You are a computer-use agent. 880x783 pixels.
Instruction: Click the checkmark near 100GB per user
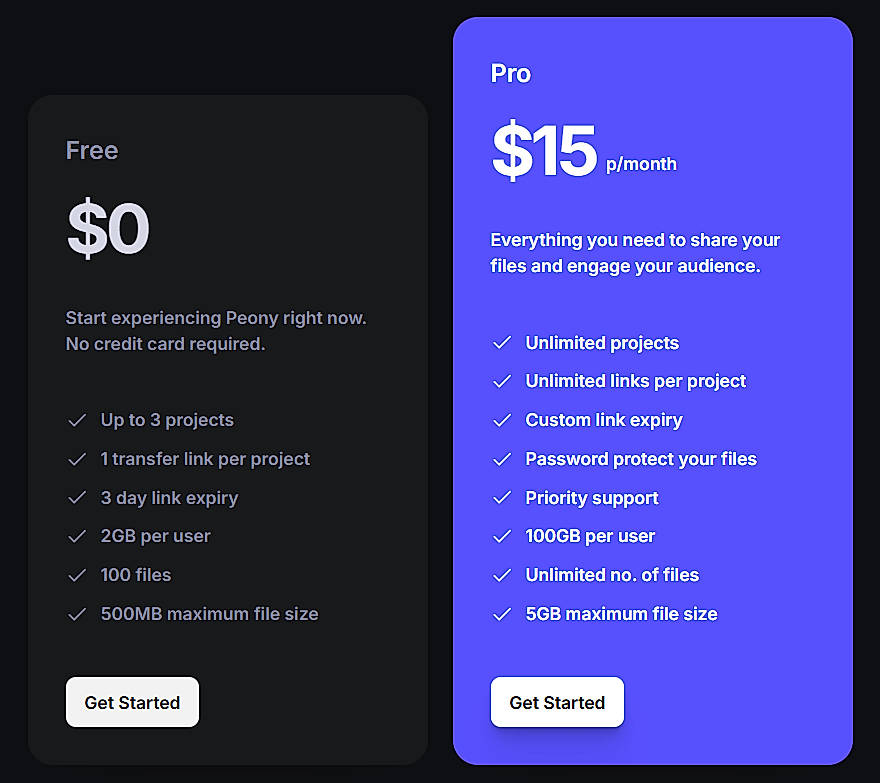point(502,537)
